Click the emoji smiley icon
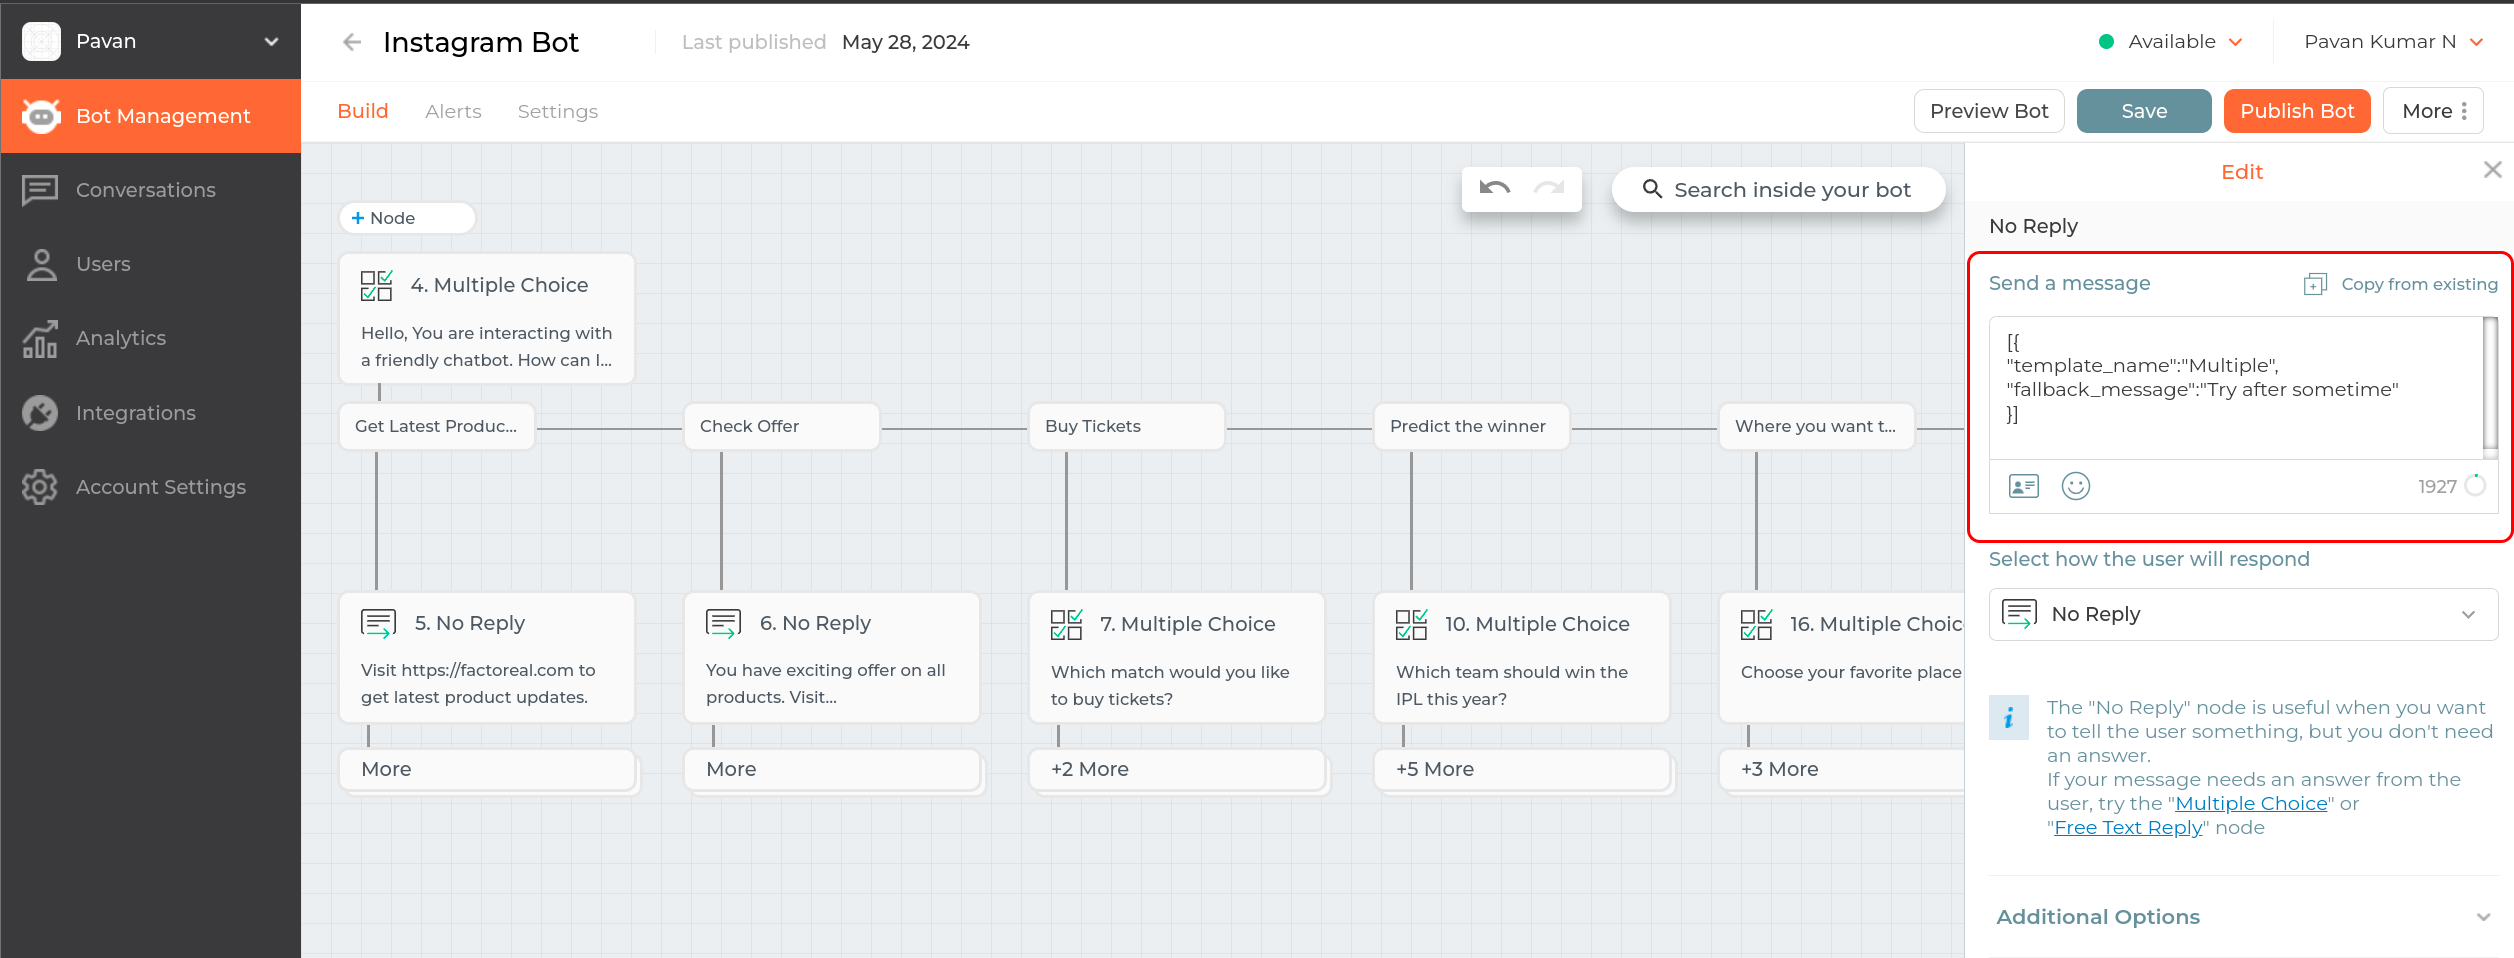 2075,486
